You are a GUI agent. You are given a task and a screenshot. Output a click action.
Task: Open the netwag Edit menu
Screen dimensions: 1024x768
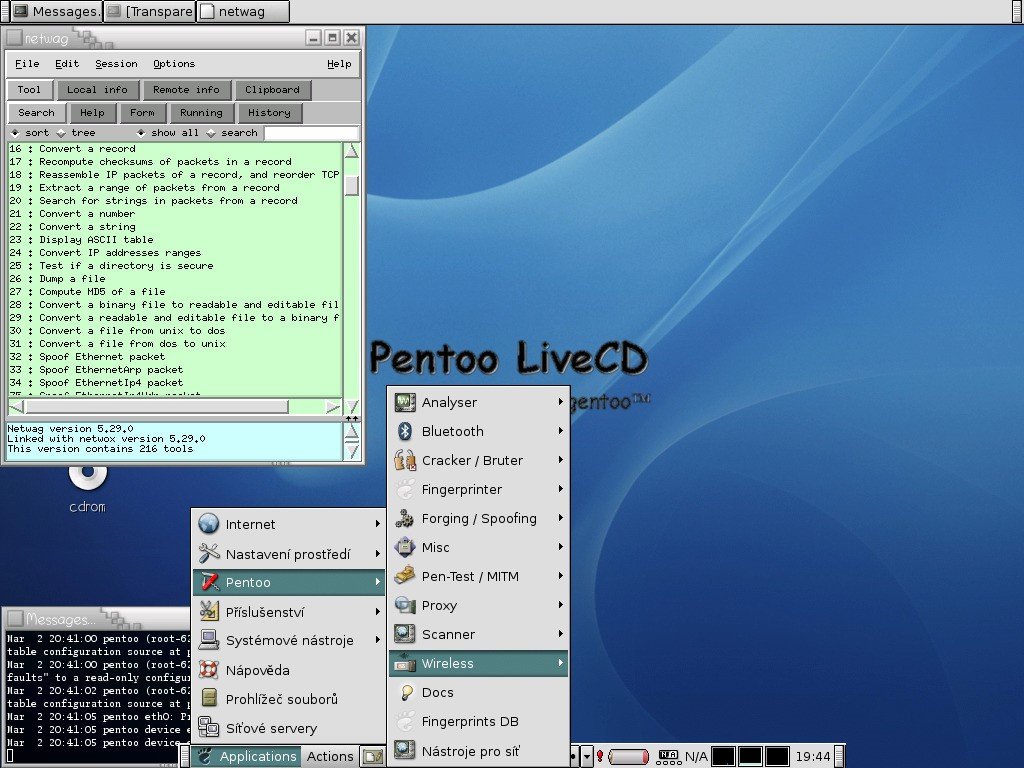click(x=67, y=63)
